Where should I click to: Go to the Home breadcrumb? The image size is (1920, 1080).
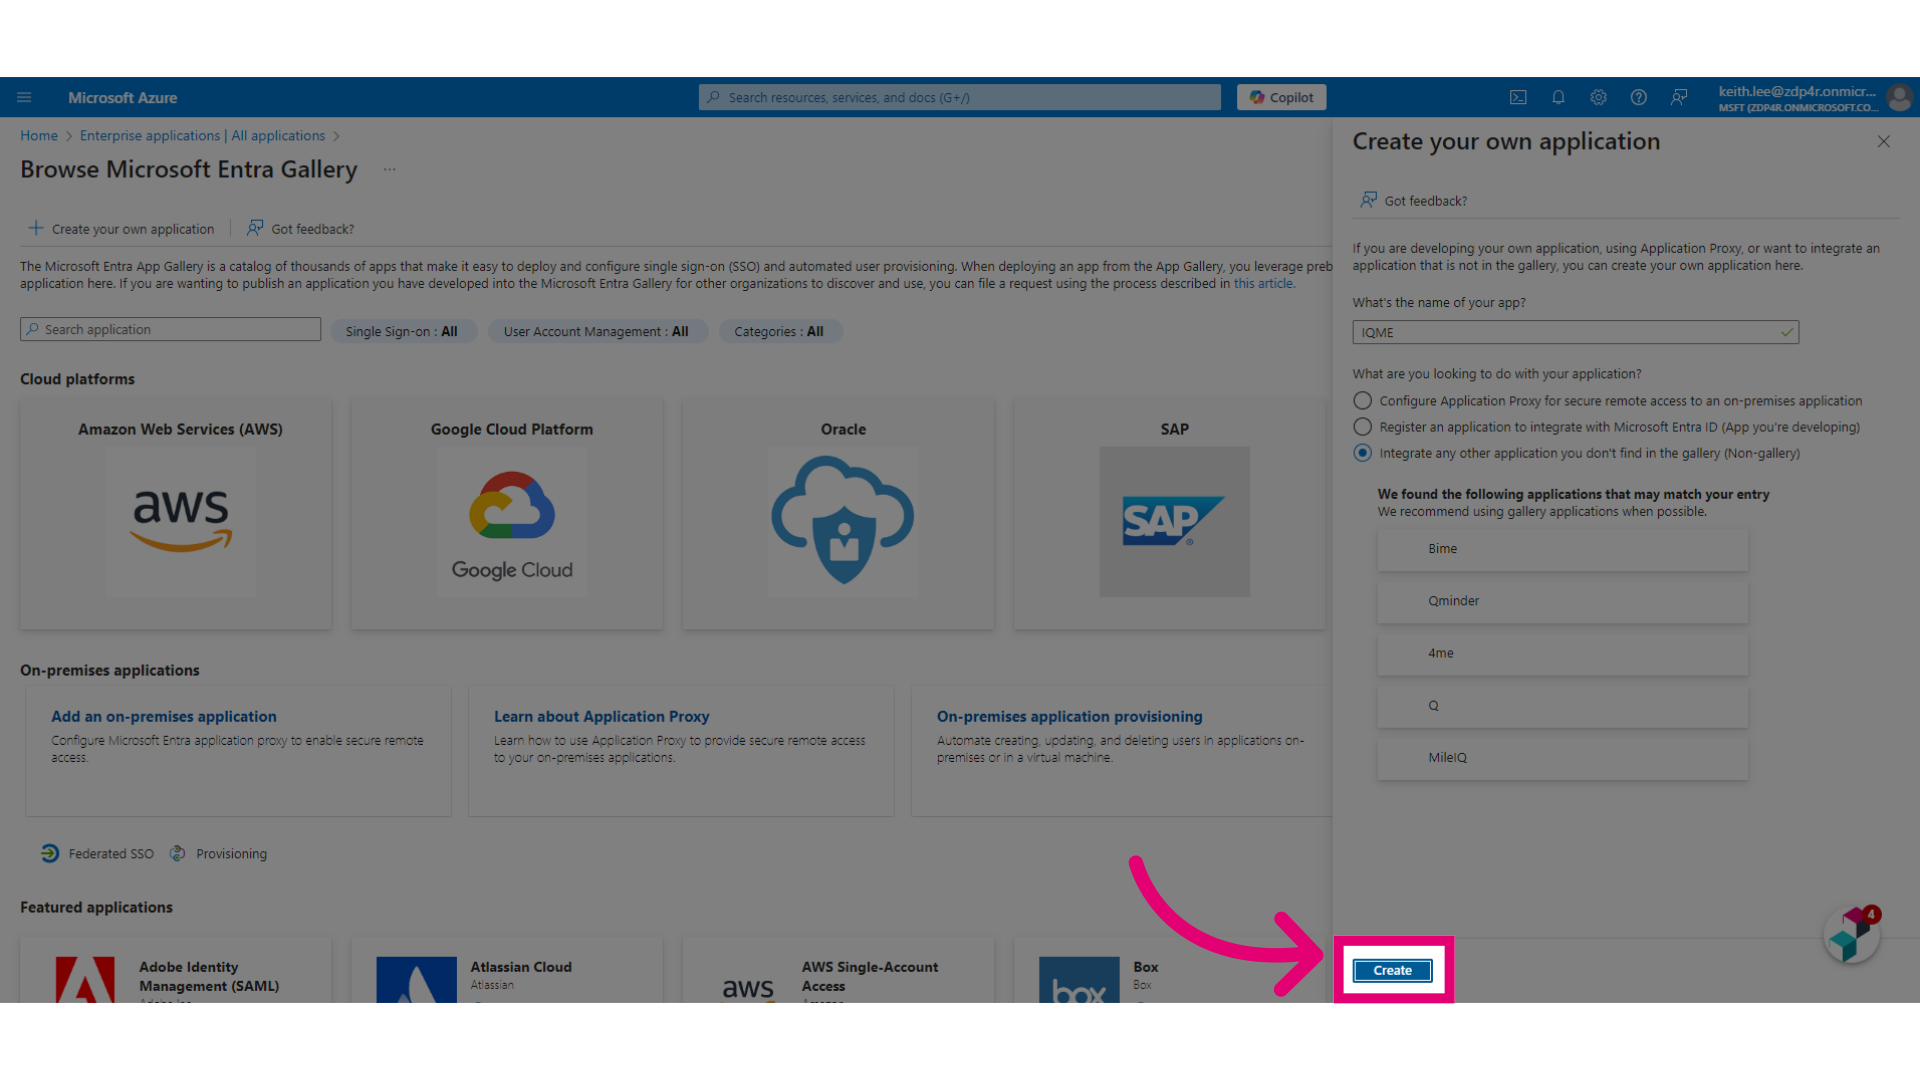pyautogui.click(x=39, y=136)
